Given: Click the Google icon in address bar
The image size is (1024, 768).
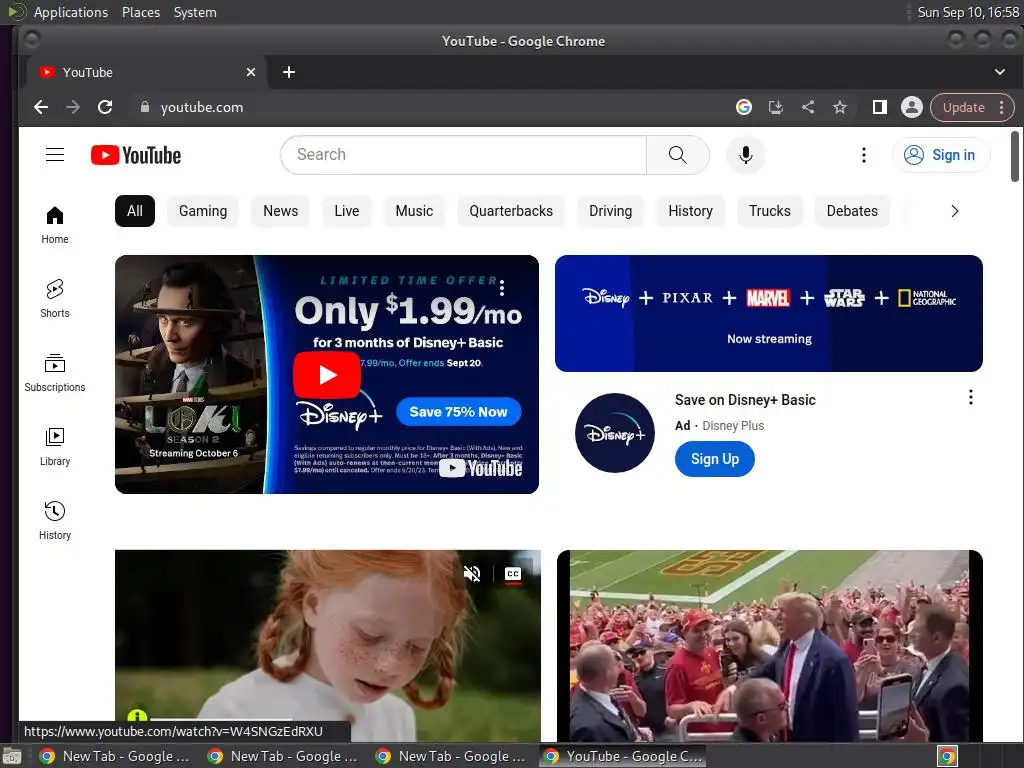Looking at the screenshot, I should tap(743, 107).
